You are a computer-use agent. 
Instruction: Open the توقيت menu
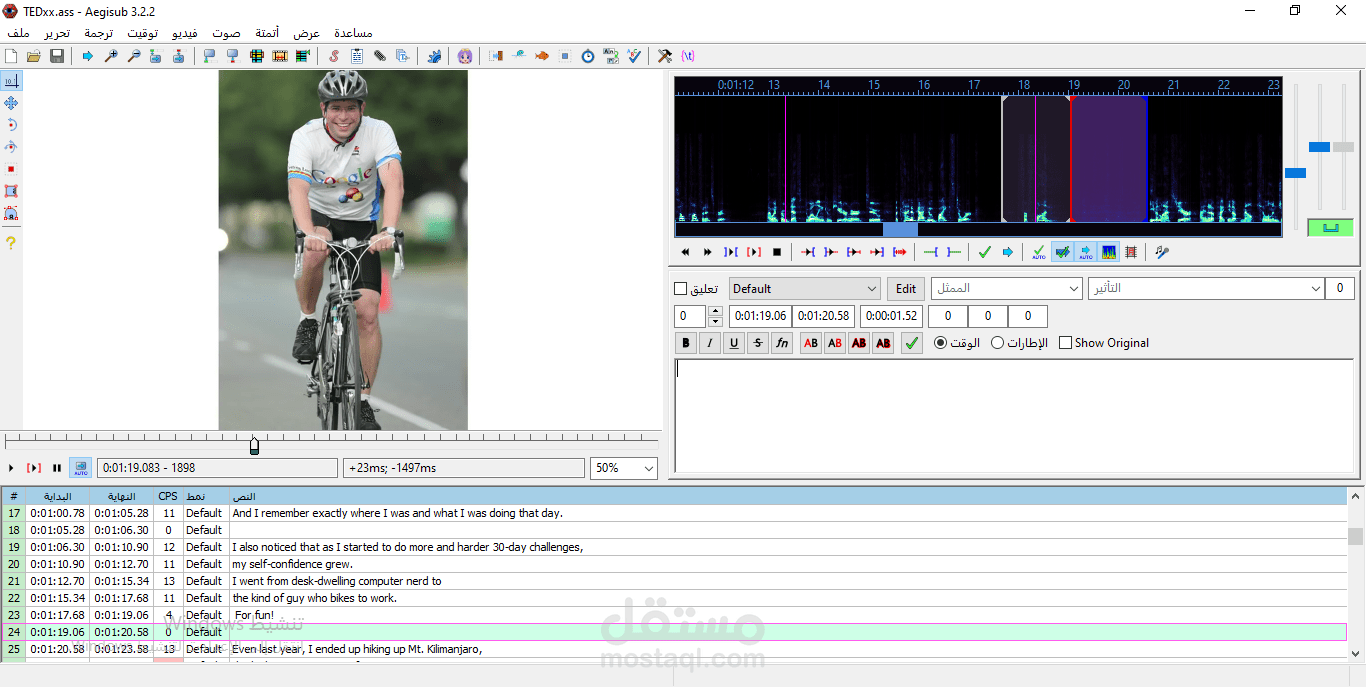click(x=143, y=33)
